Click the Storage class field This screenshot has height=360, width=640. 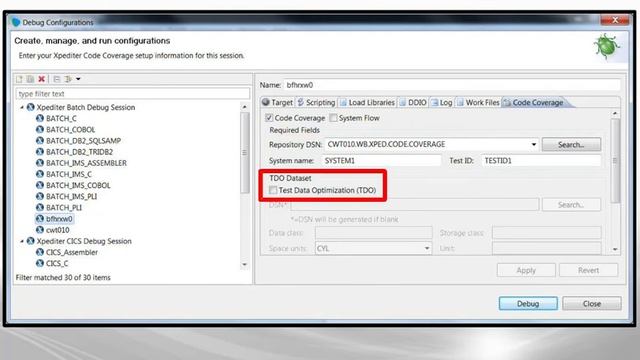click(547, 233)
